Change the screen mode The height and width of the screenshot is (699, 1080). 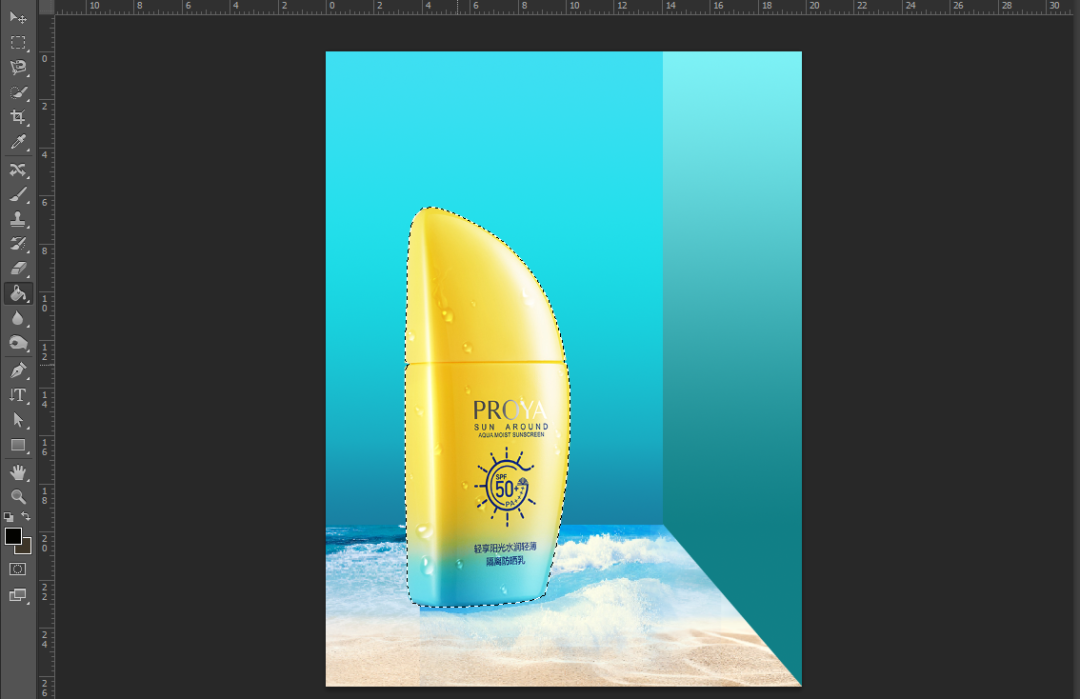18,595
